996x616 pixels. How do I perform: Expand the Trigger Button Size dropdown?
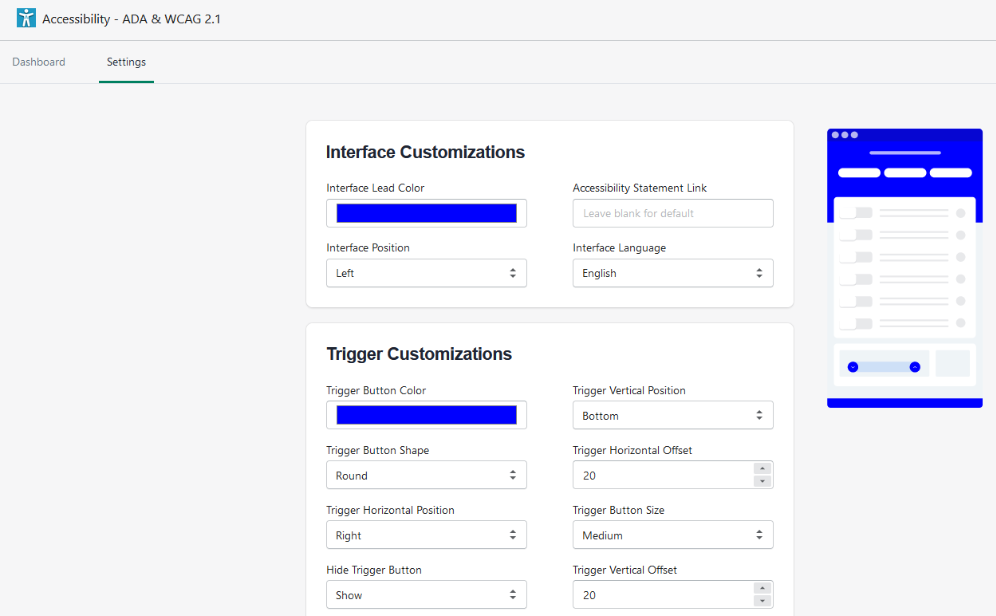coord(672,535)
